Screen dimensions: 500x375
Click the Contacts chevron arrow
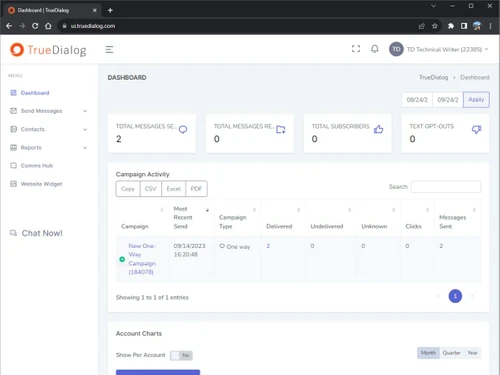85,129
